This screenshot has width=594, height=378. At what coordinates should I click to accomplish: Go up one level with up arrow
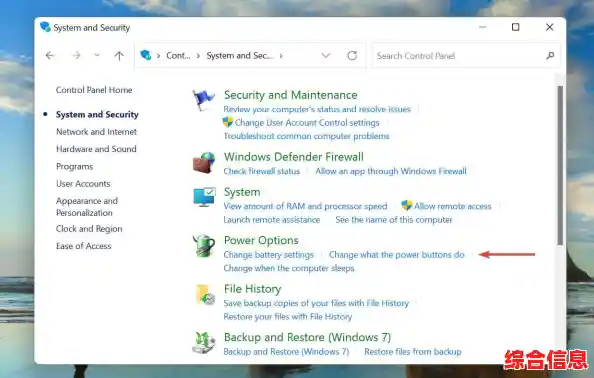click(x=119, y=56)
